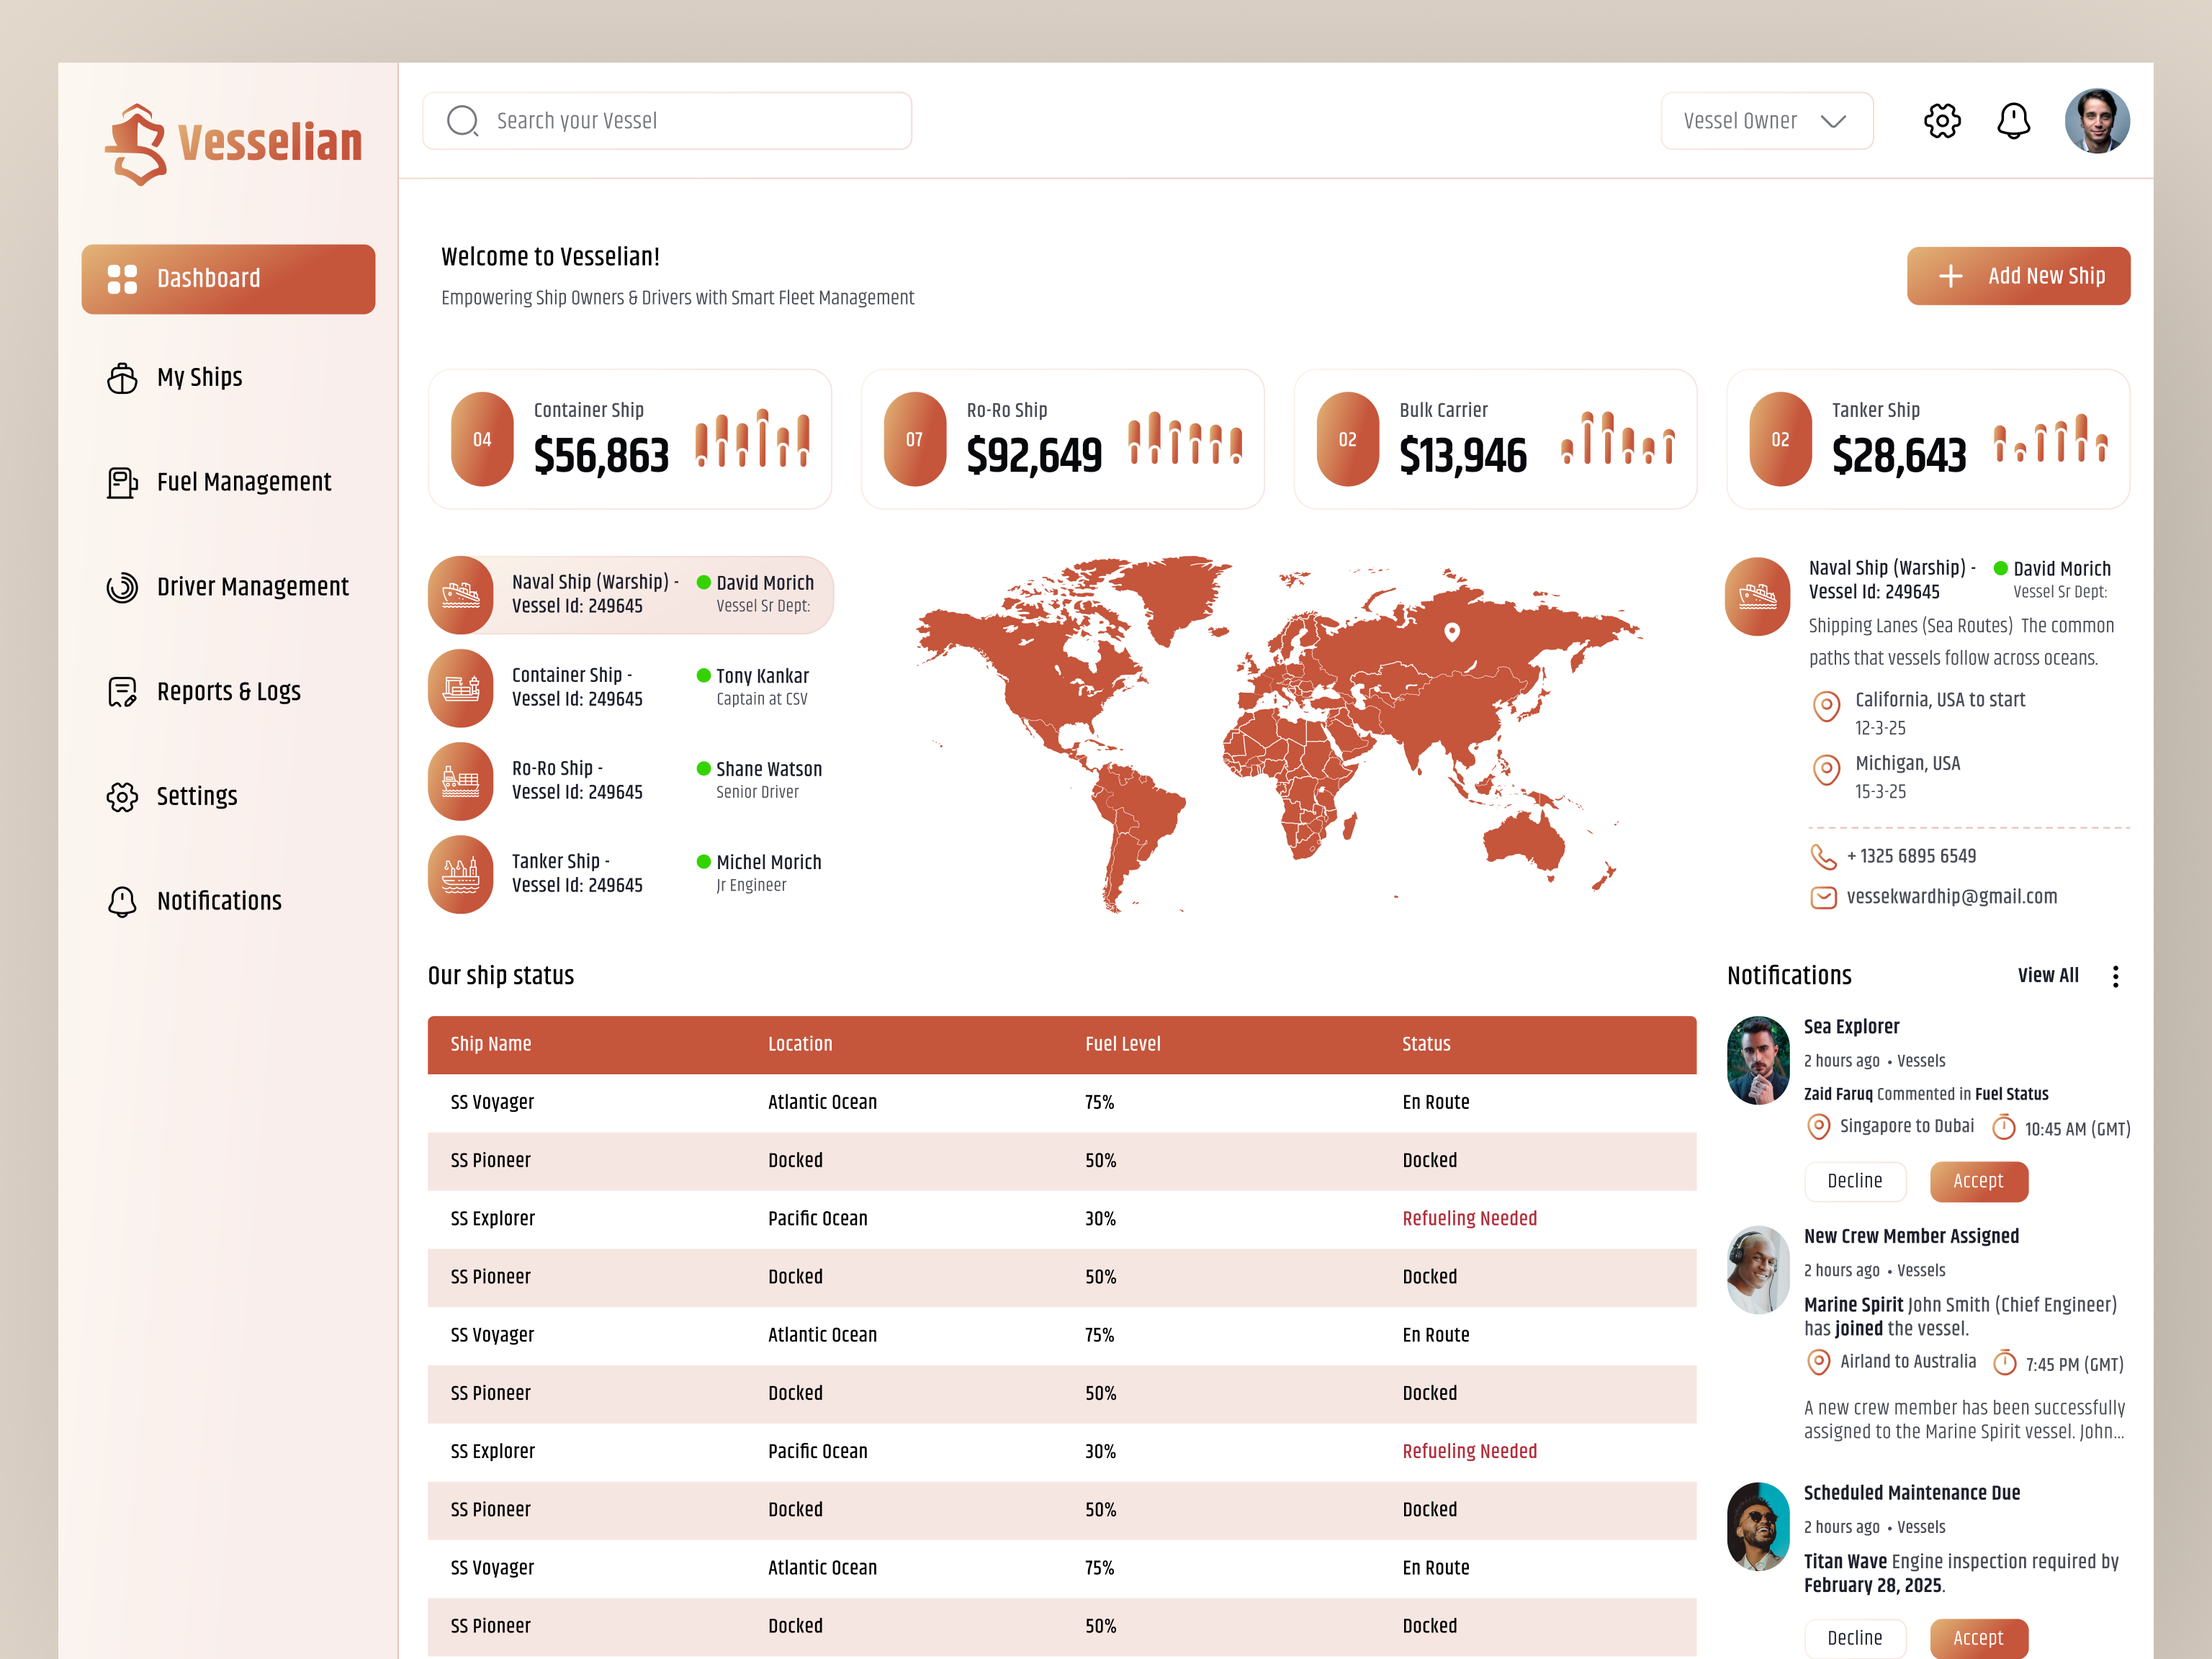The image size is (2212, 1659).
Task: Click the email envelope icon
Action: point(1823,898)
